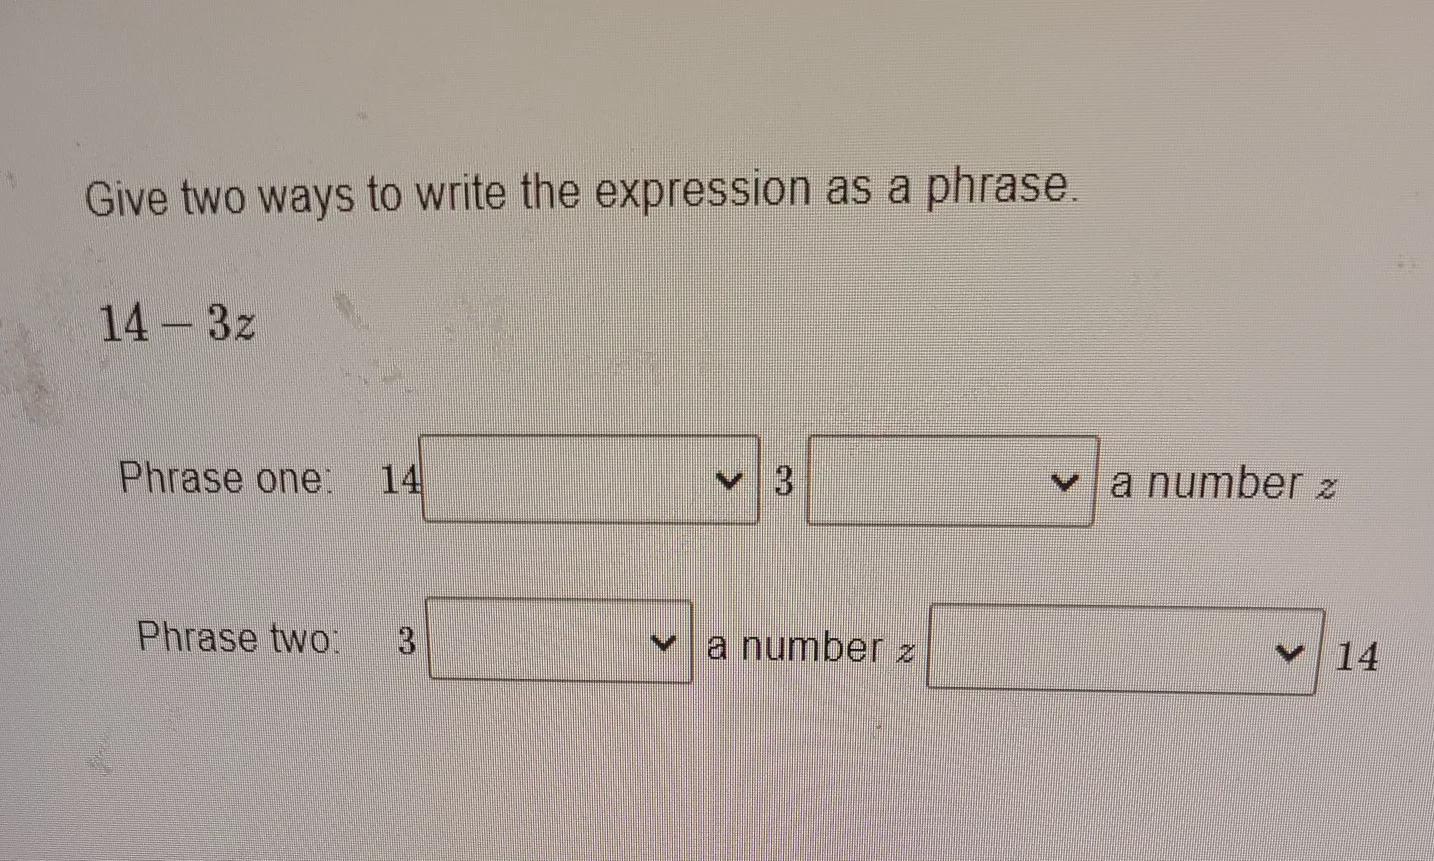Expand the Phrase two dropdown right after 3
Image resolution: width=1434 pixels, height=861 pixels.
pos(560,640)
